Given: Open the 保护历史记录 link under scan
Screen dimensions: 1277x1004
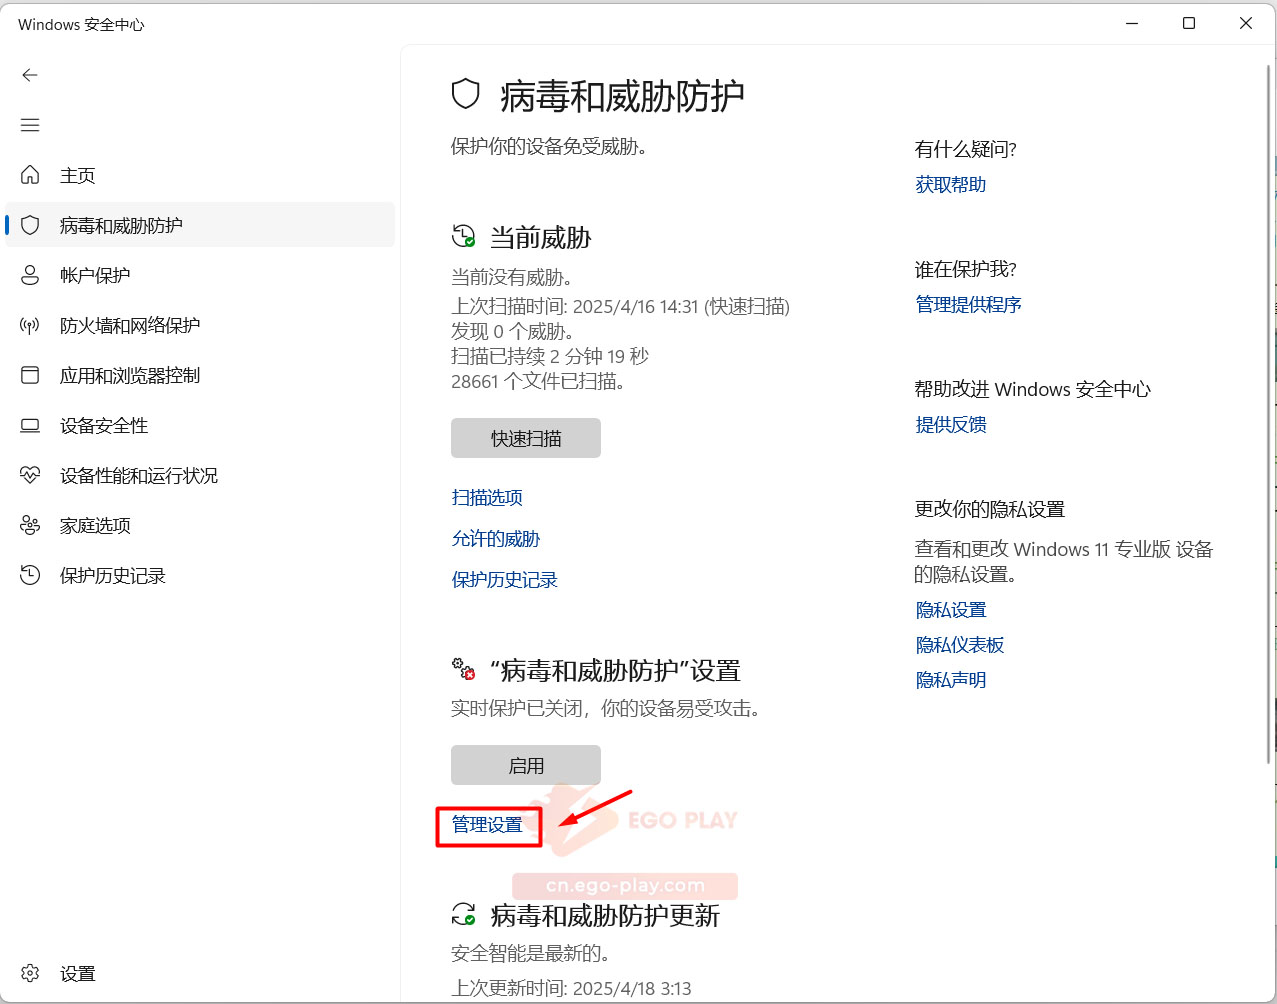Looking at the screenshot, I should [505, 579].
